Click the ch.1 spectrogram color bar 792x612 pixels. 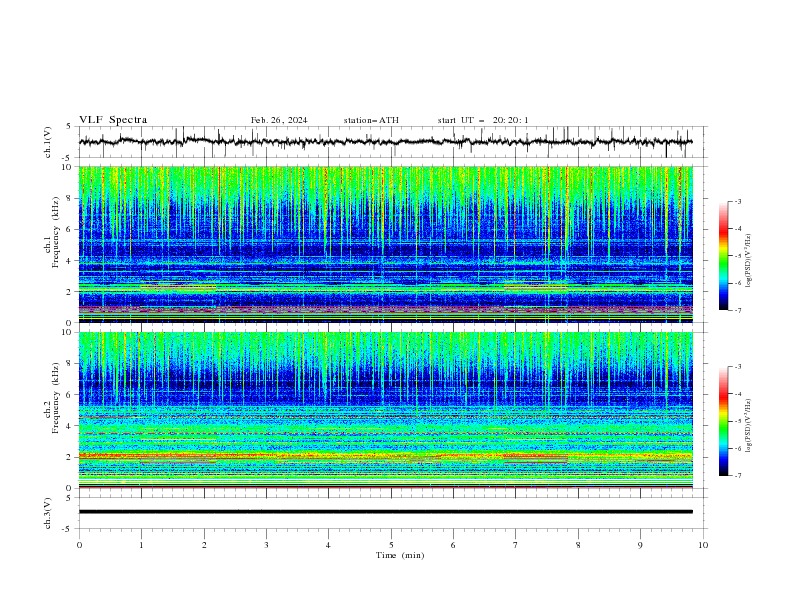click(x=723, y=255)
